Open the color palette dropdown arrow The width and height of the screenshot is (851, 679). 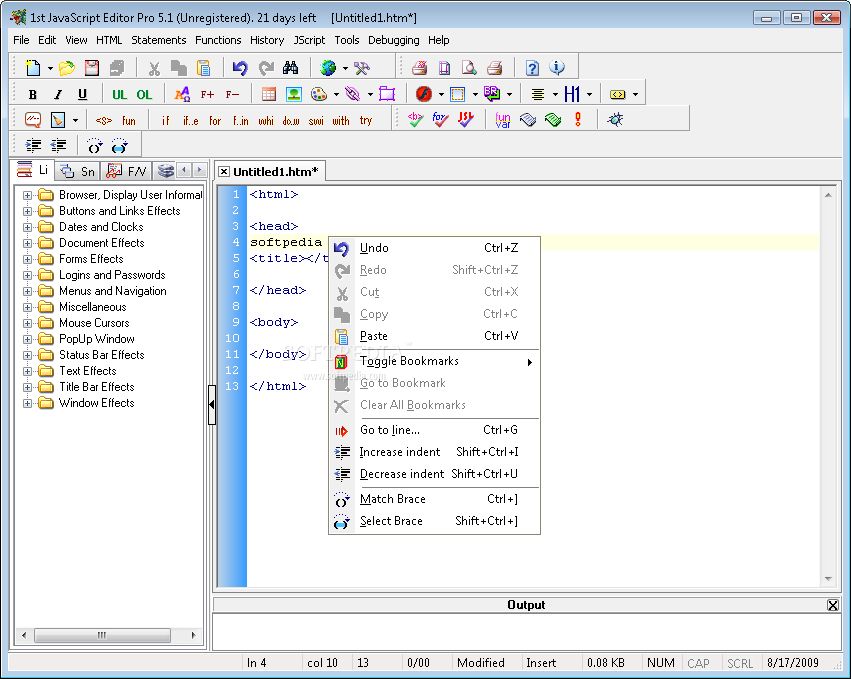(x=335, y=95)
